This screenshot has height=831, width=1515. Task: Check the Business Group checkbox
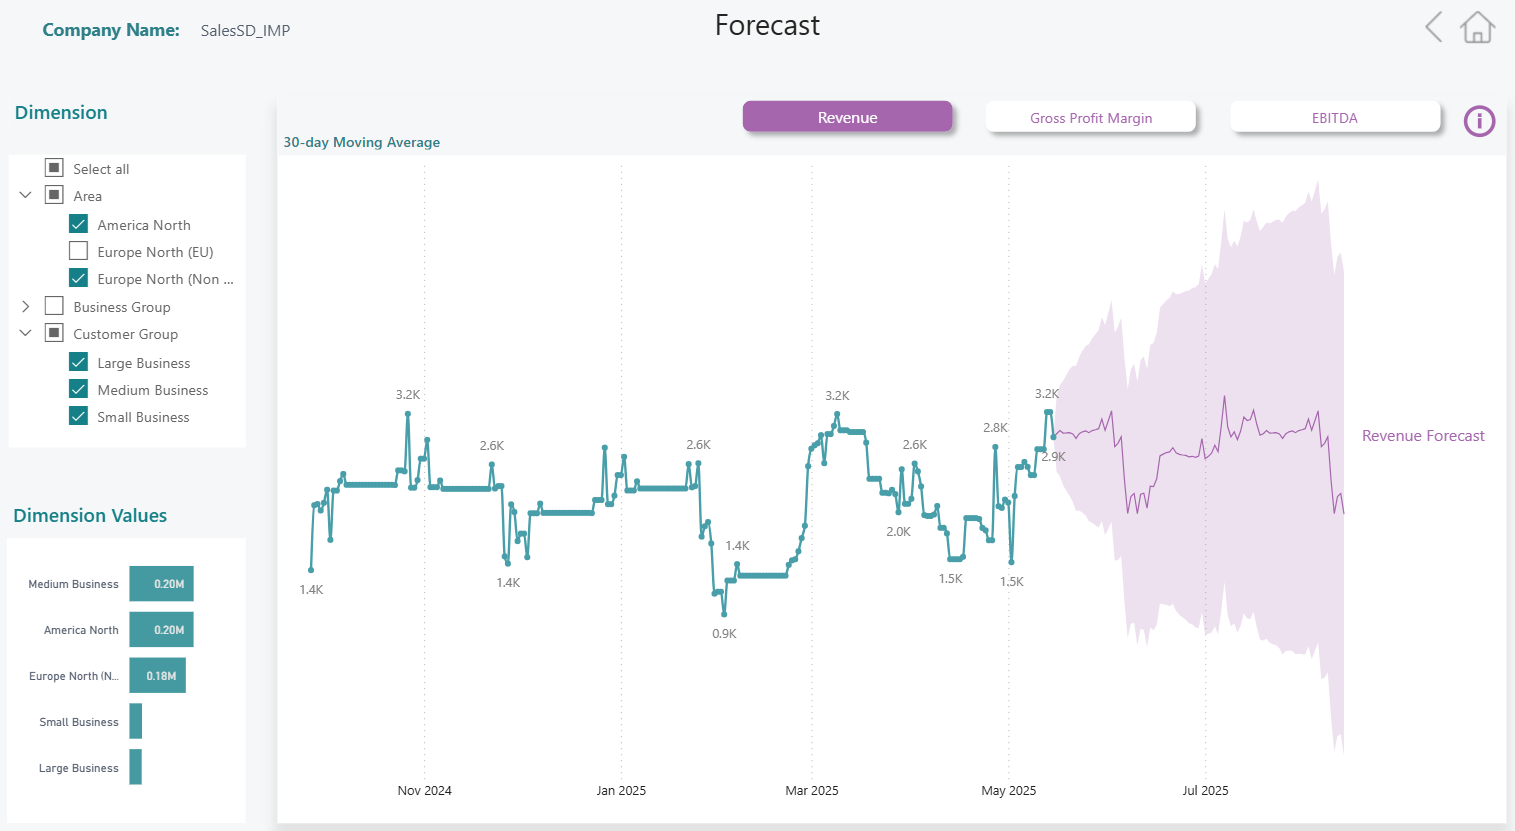tap(55, 306)
